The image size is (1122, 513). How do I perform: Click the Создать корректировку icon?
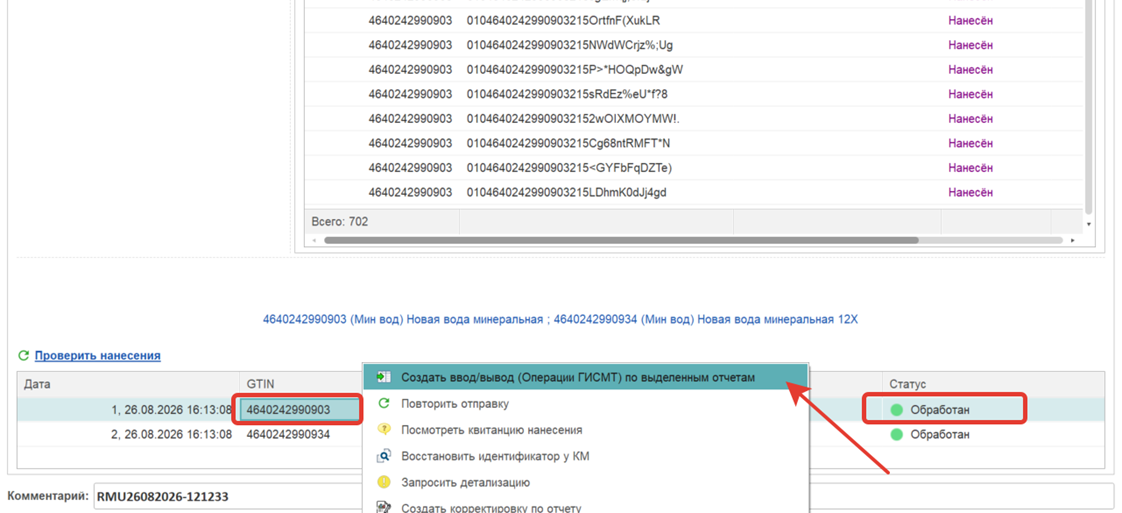384,508
